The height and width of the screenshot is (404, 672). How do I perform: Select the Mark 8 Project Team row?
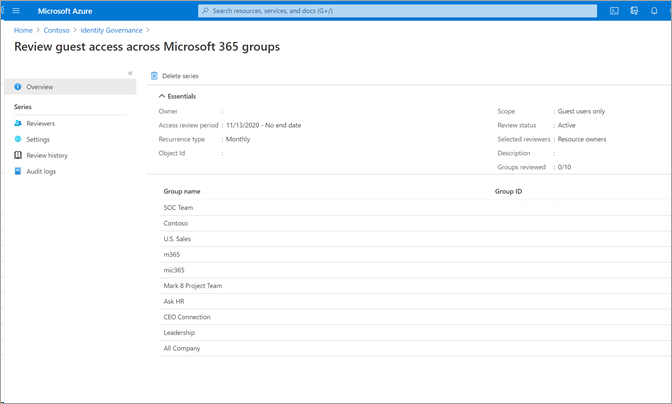coord(193,285)
